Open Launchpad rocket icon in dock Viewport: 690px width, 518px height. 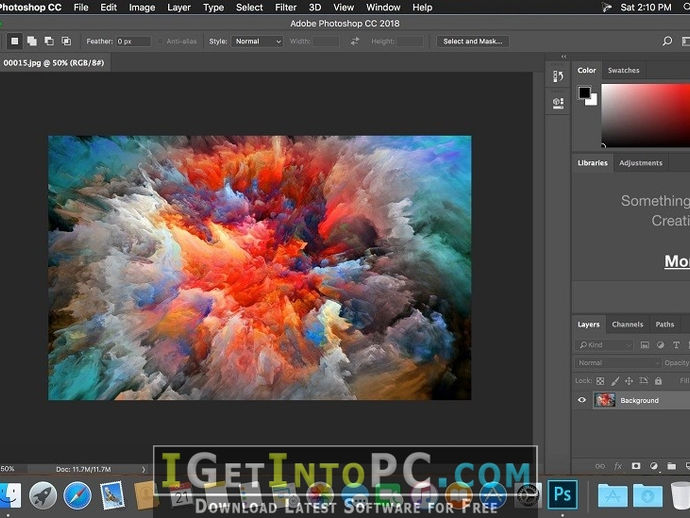[43, 495]
